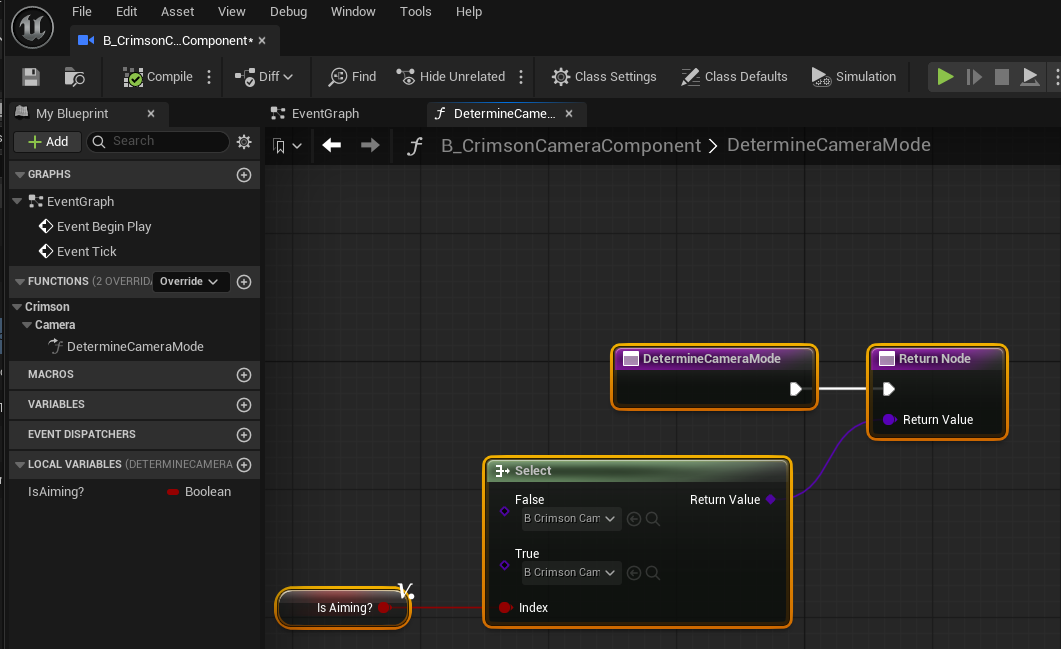This screenshot has width=1061, height=649.
Task: Collapse the FUNCTIONS section
Action: (x=20, y=282)
